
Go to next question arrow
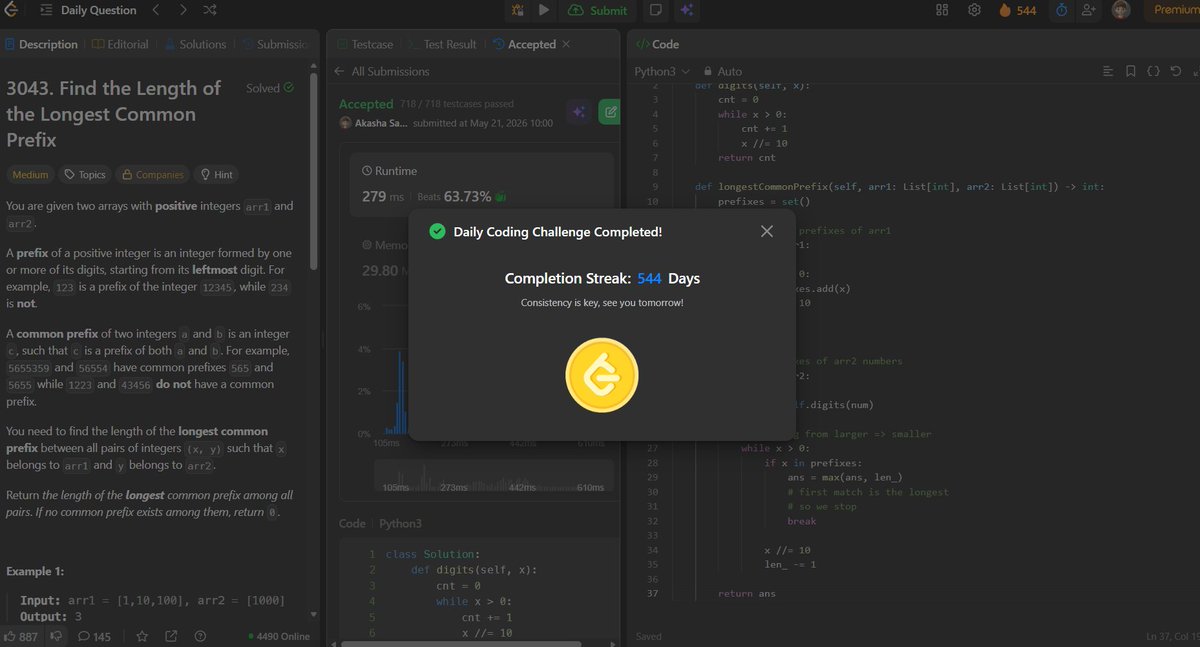click(183, 10)
